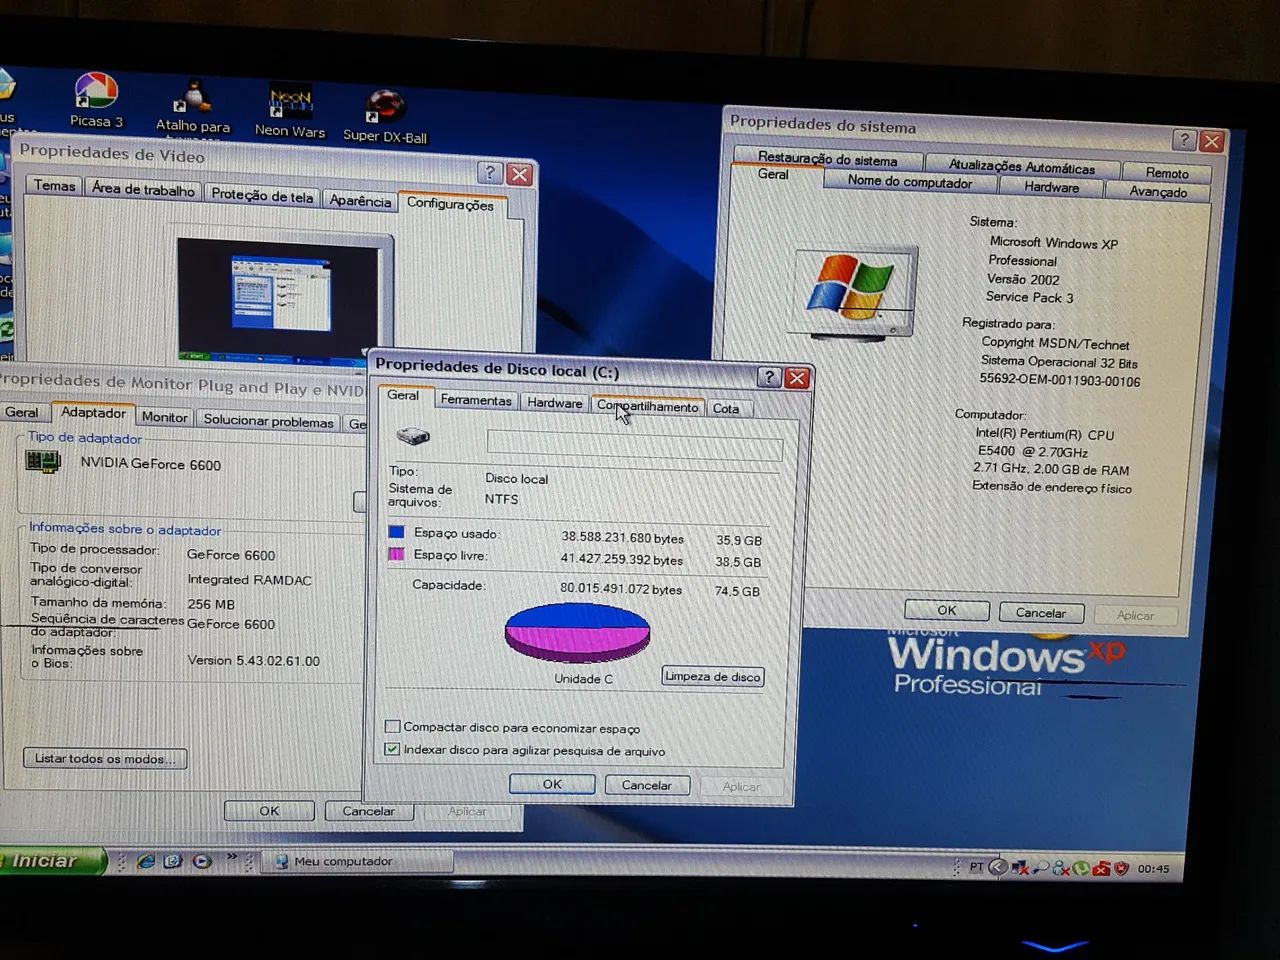Open the Ferramentas tab in disk properties
The height and width of the screenshot is (960, 1280).
(476, 400)
